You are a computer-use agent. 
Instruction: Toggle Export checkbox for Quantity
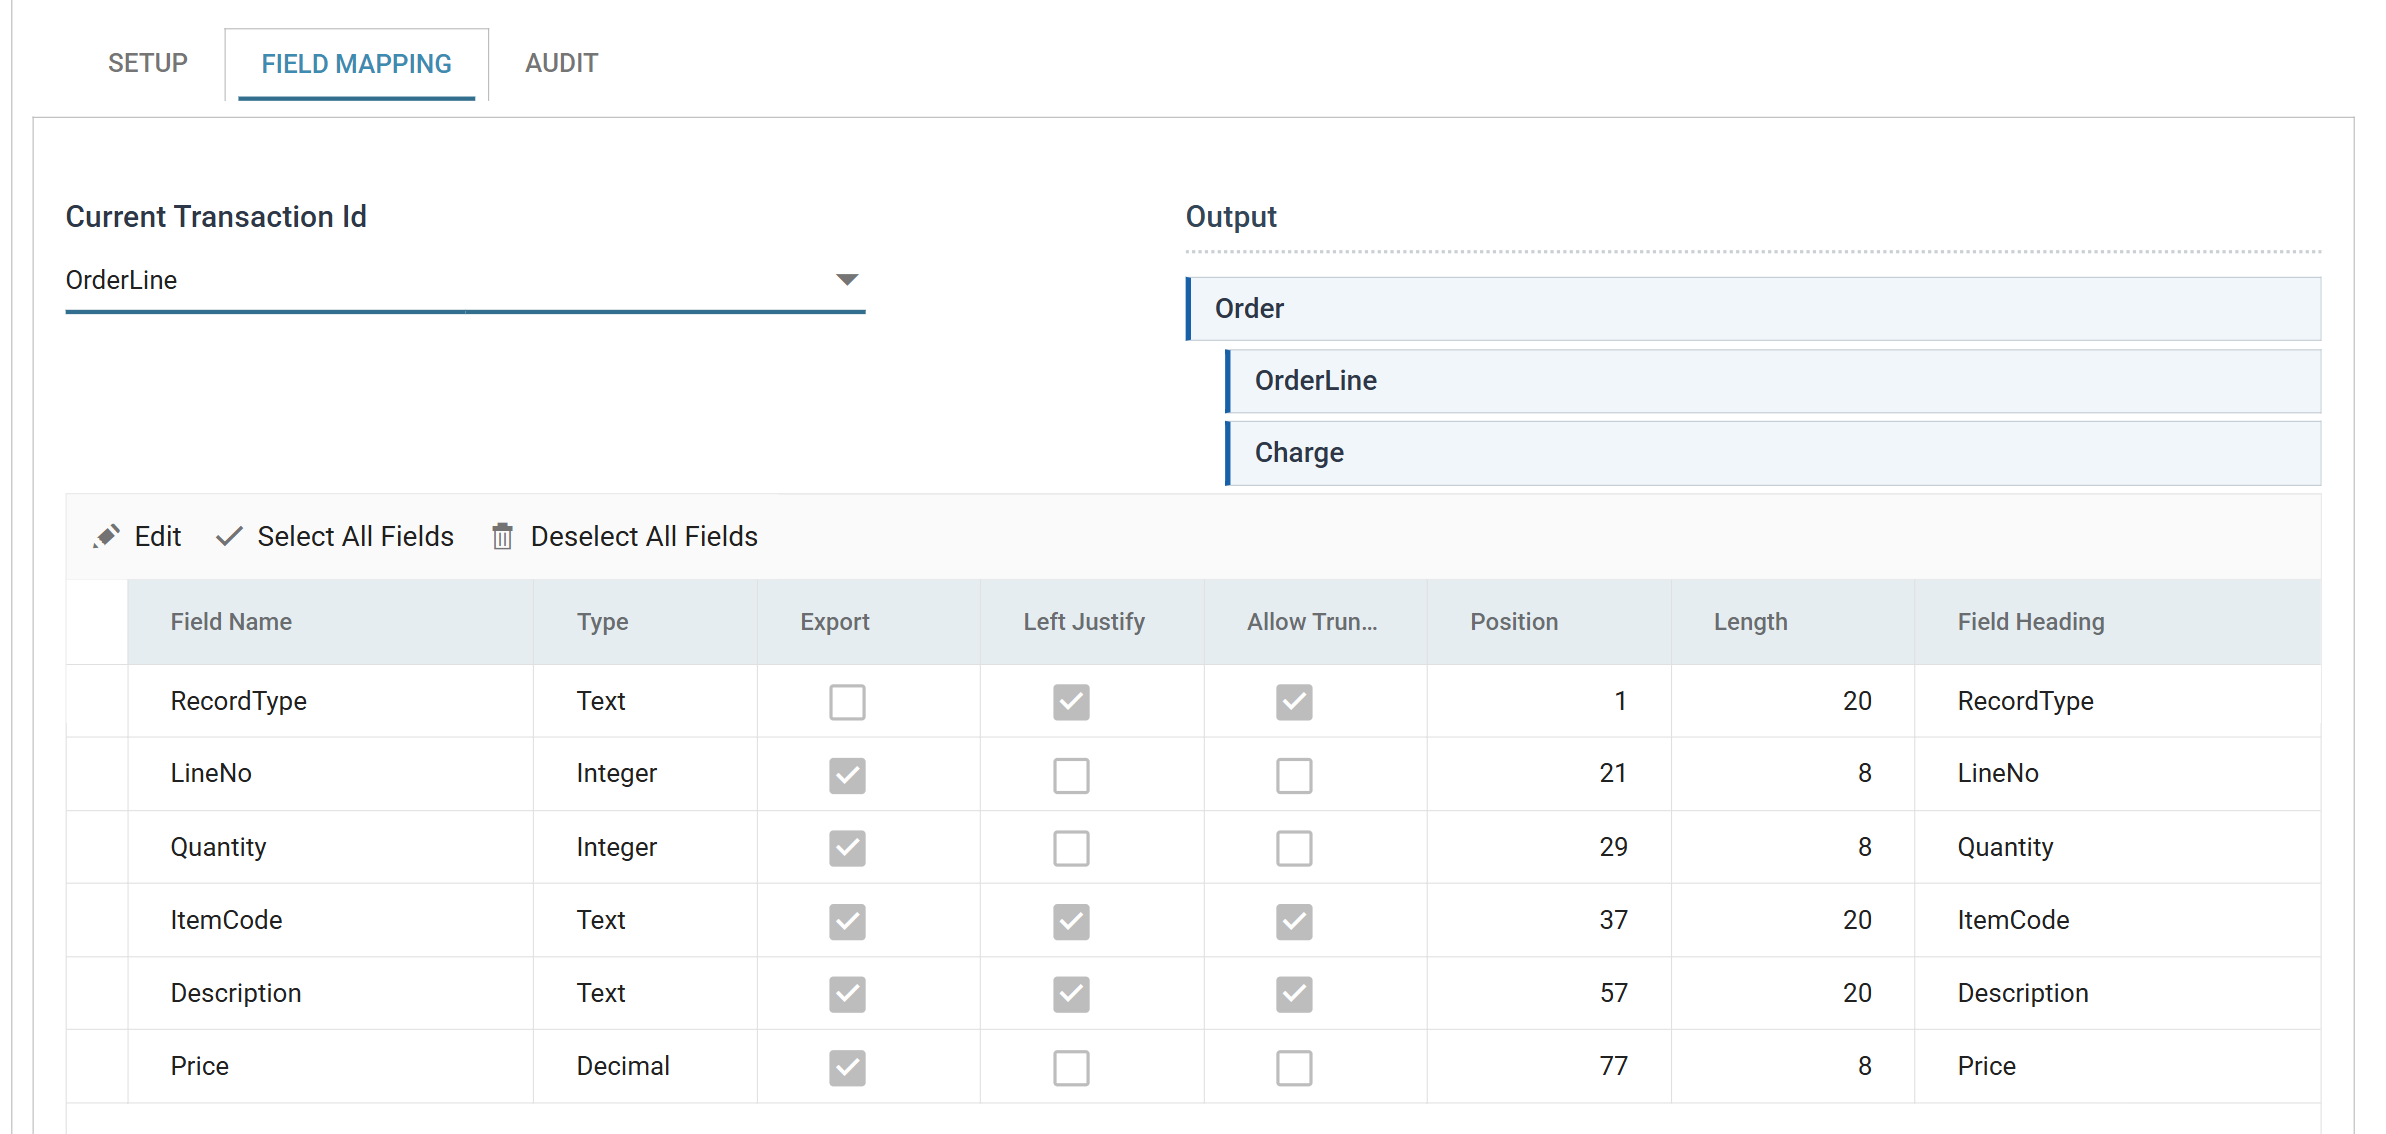pyautogui.click(x=847, y=848)
